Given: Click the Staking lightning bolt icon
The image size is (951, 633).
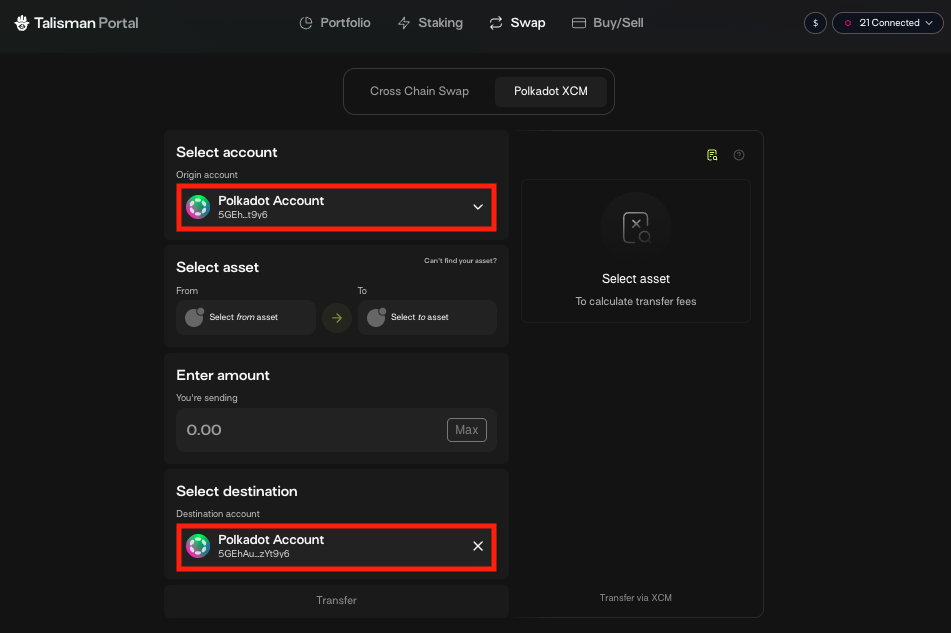Looking at the screenshot, I should pyautogui.click(x=404, y=23).
